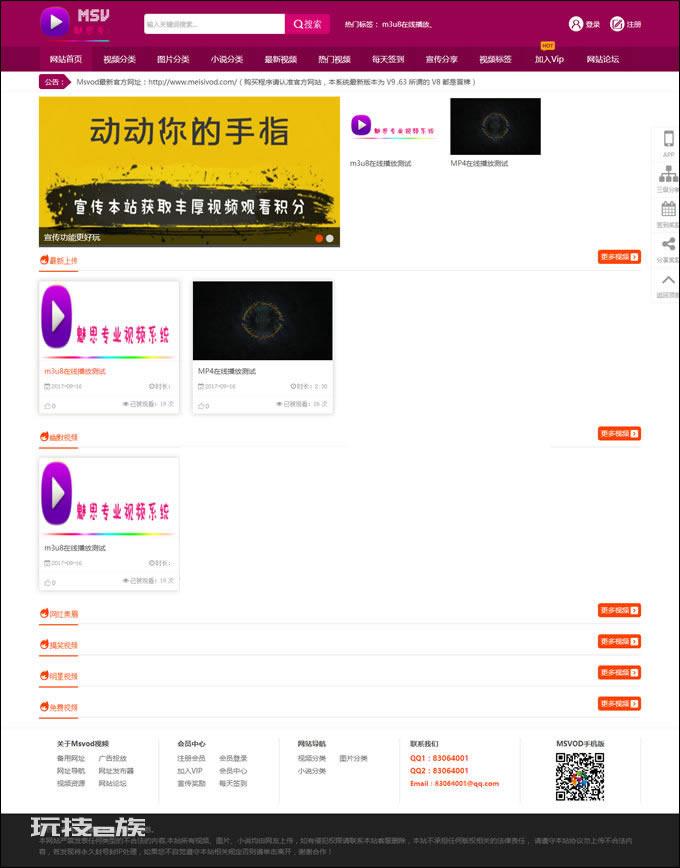Click the 更多视频 button in 网红美眉 row
This screenshot has height=868, width=680.
tap(619, 610)
